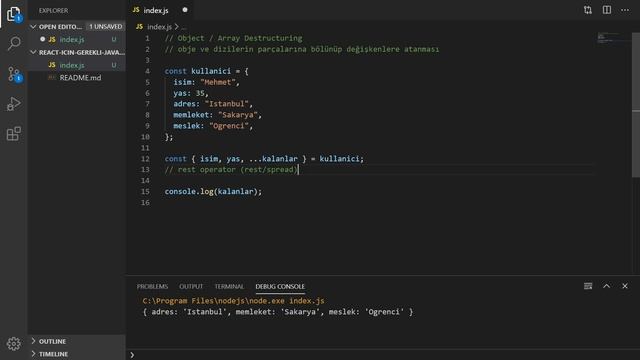Image resolution: width=640 pixels, height=360 pixels.
Task: Open index.js in the project folder
Action: coord(77,65)
